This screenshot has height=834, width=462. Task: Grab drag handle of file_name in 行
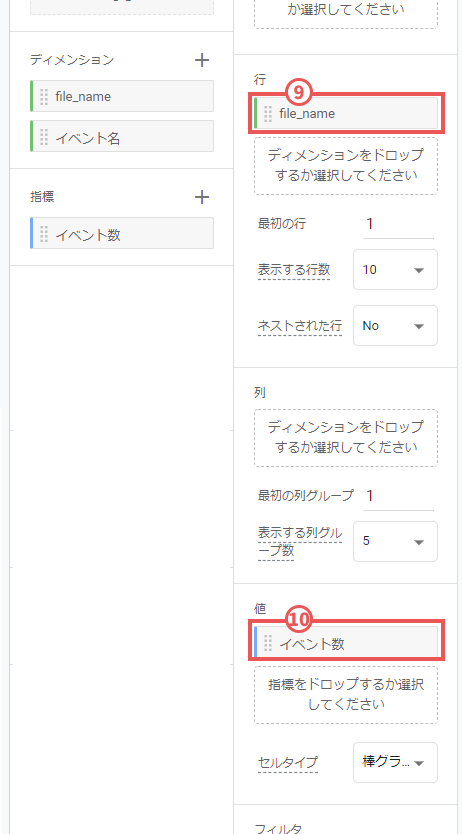pos(268,113)
